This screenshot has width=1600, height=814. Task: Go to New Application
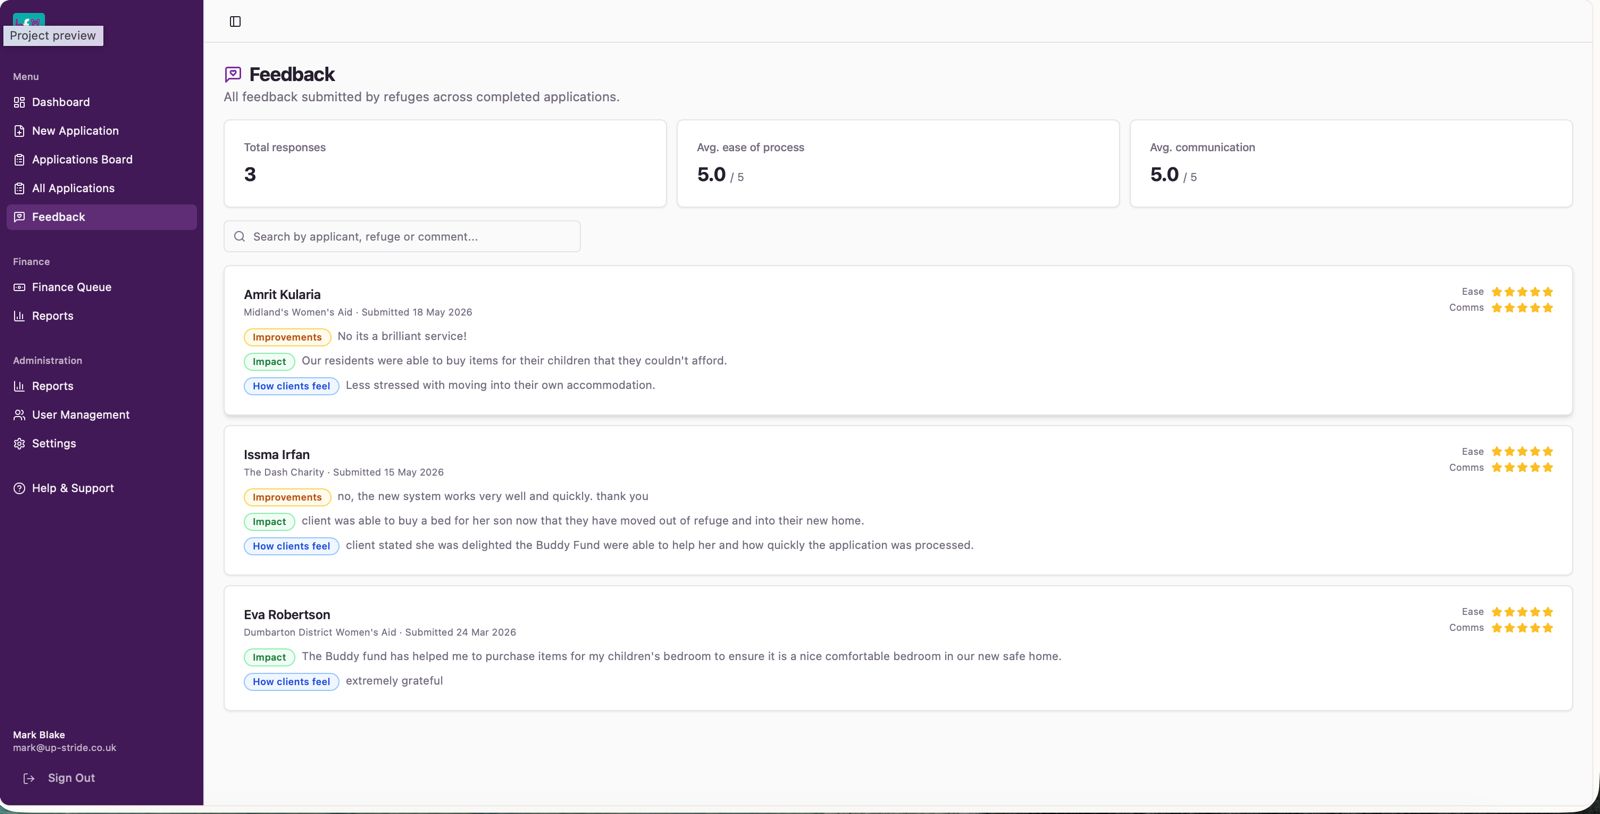tap(101, 131)
